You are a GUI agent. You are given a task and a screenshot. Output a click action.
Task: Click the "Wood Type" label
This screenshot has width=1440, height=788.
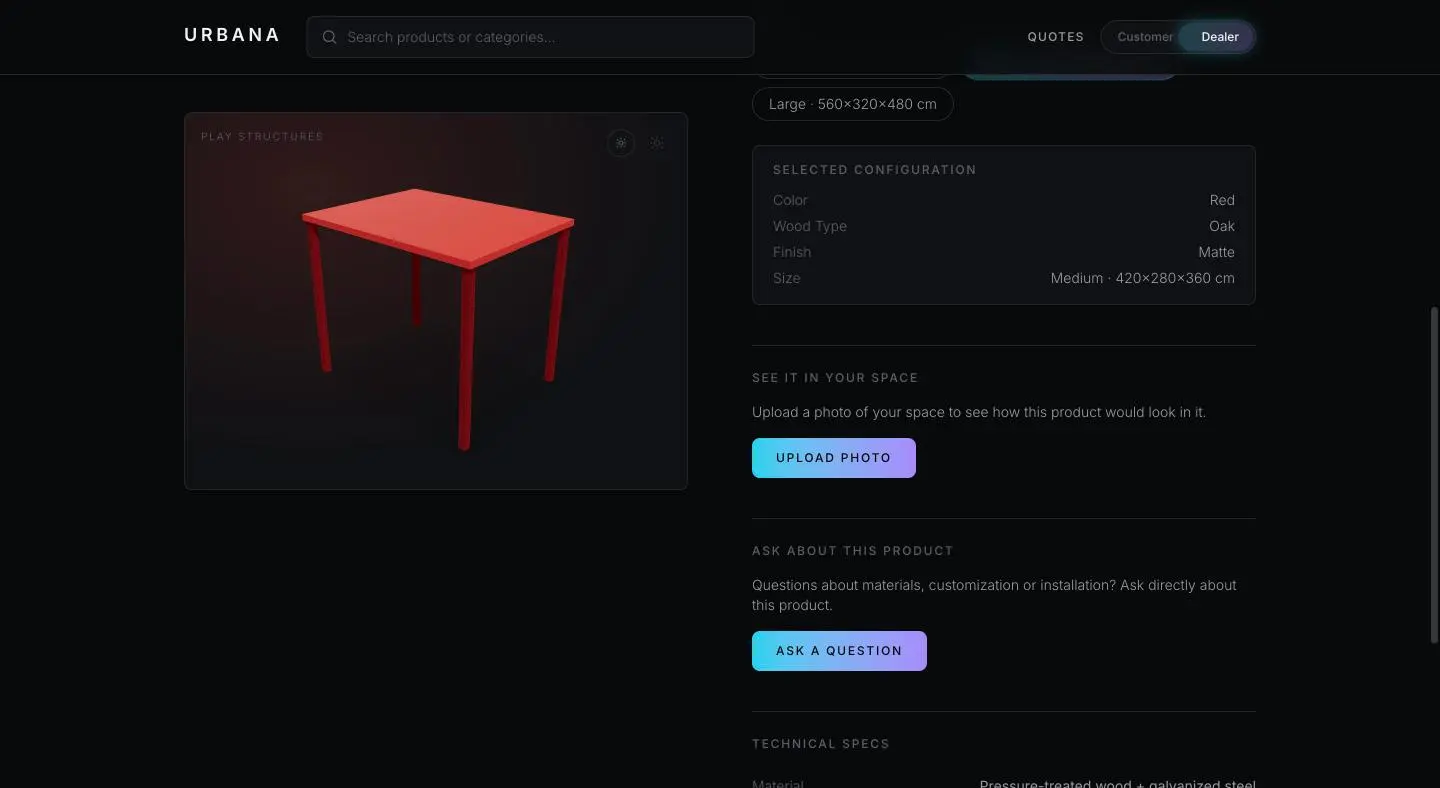(810, 226)
